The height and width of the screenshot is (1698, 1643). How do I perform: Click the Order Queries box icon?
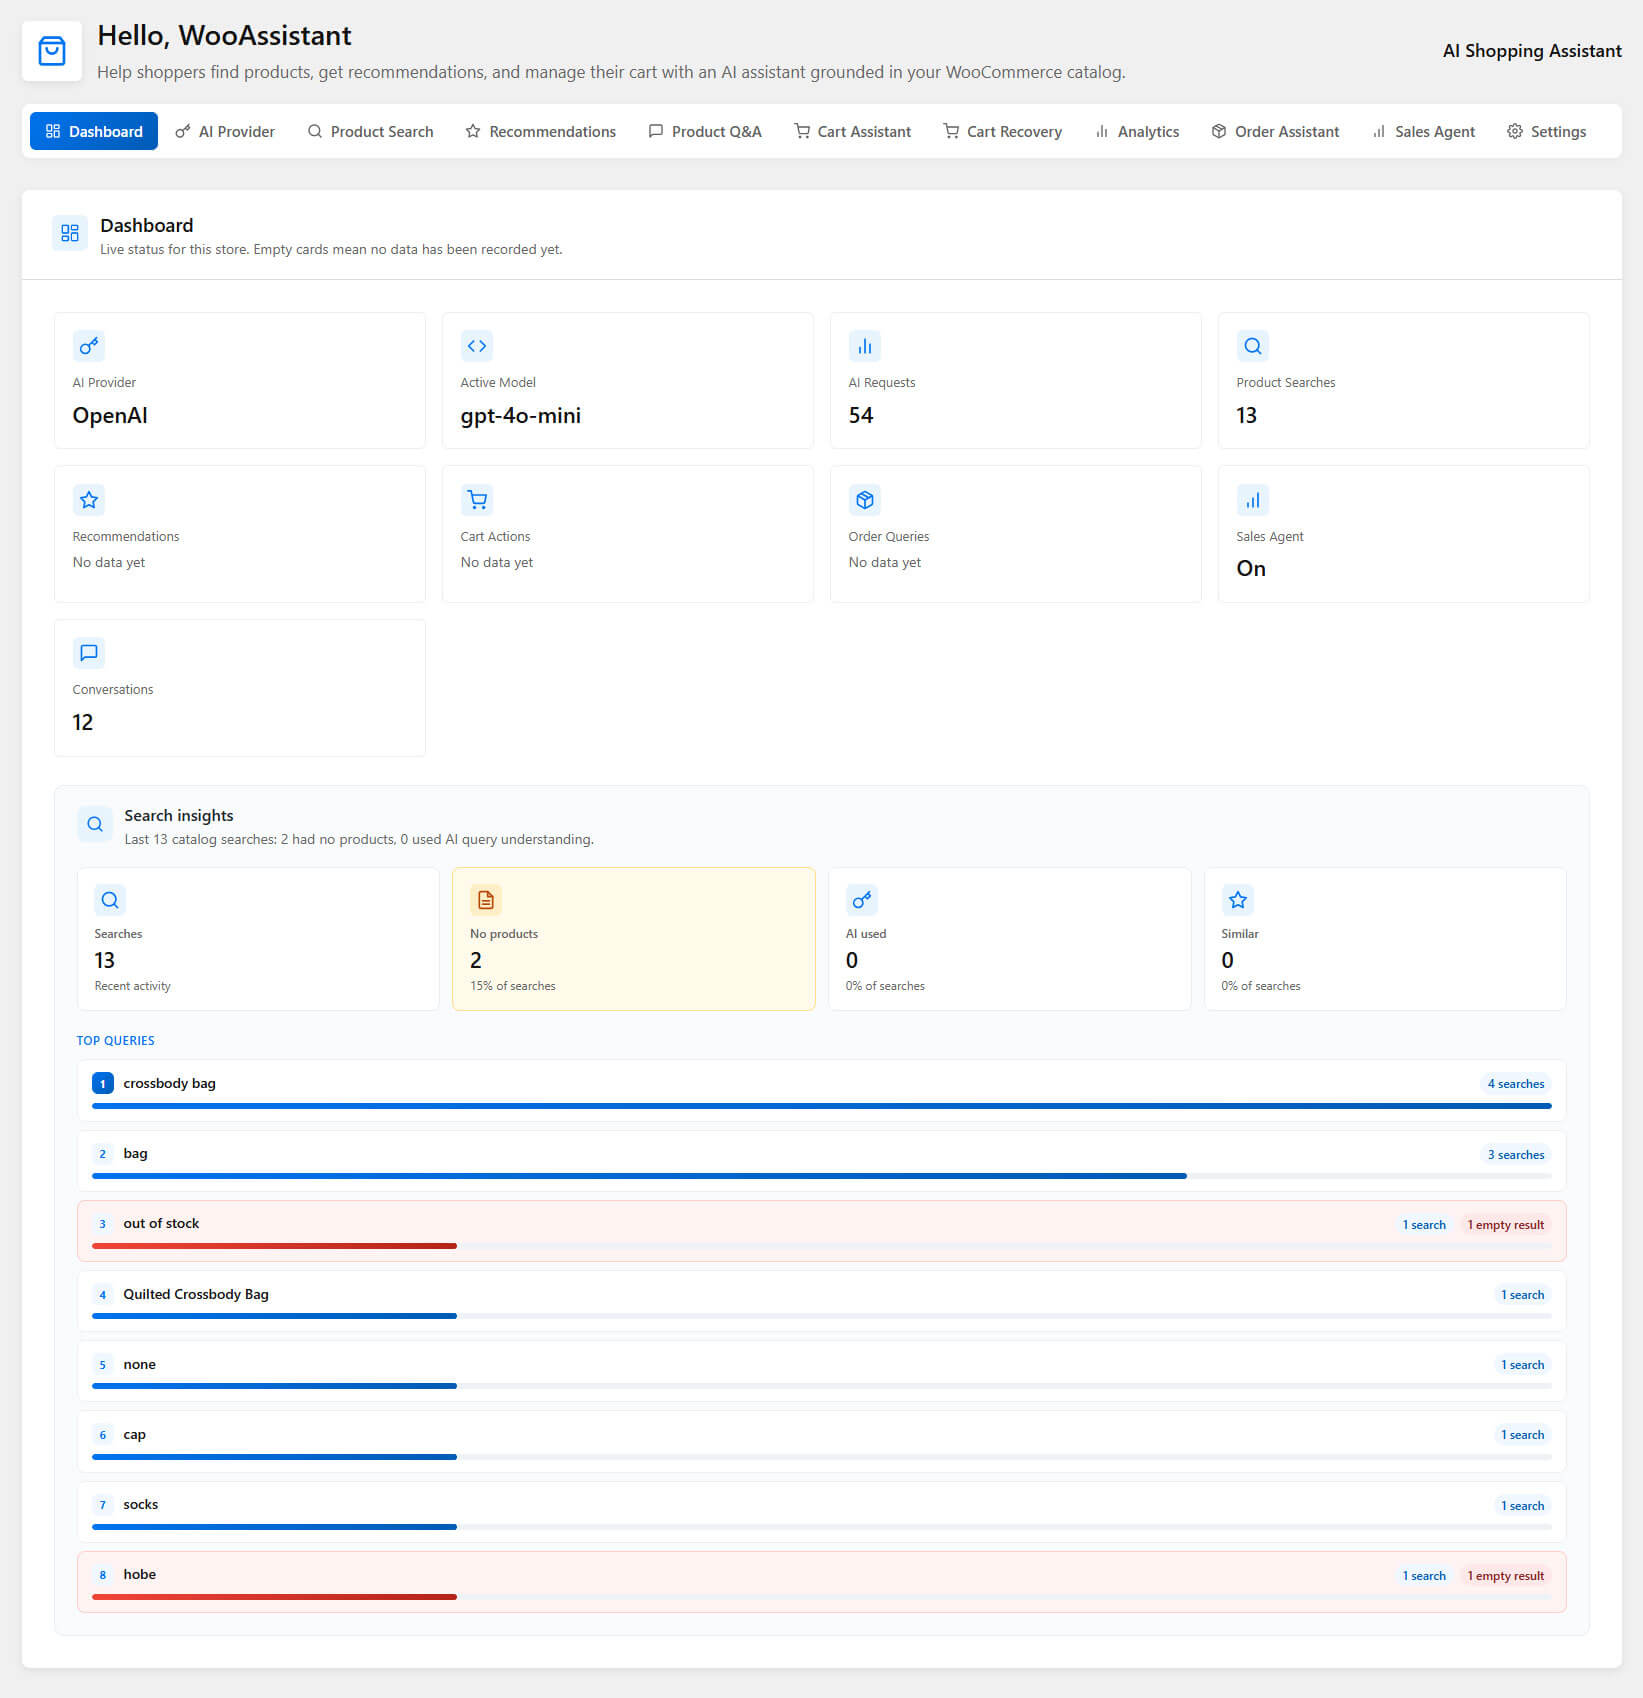[x=865, y=500]
